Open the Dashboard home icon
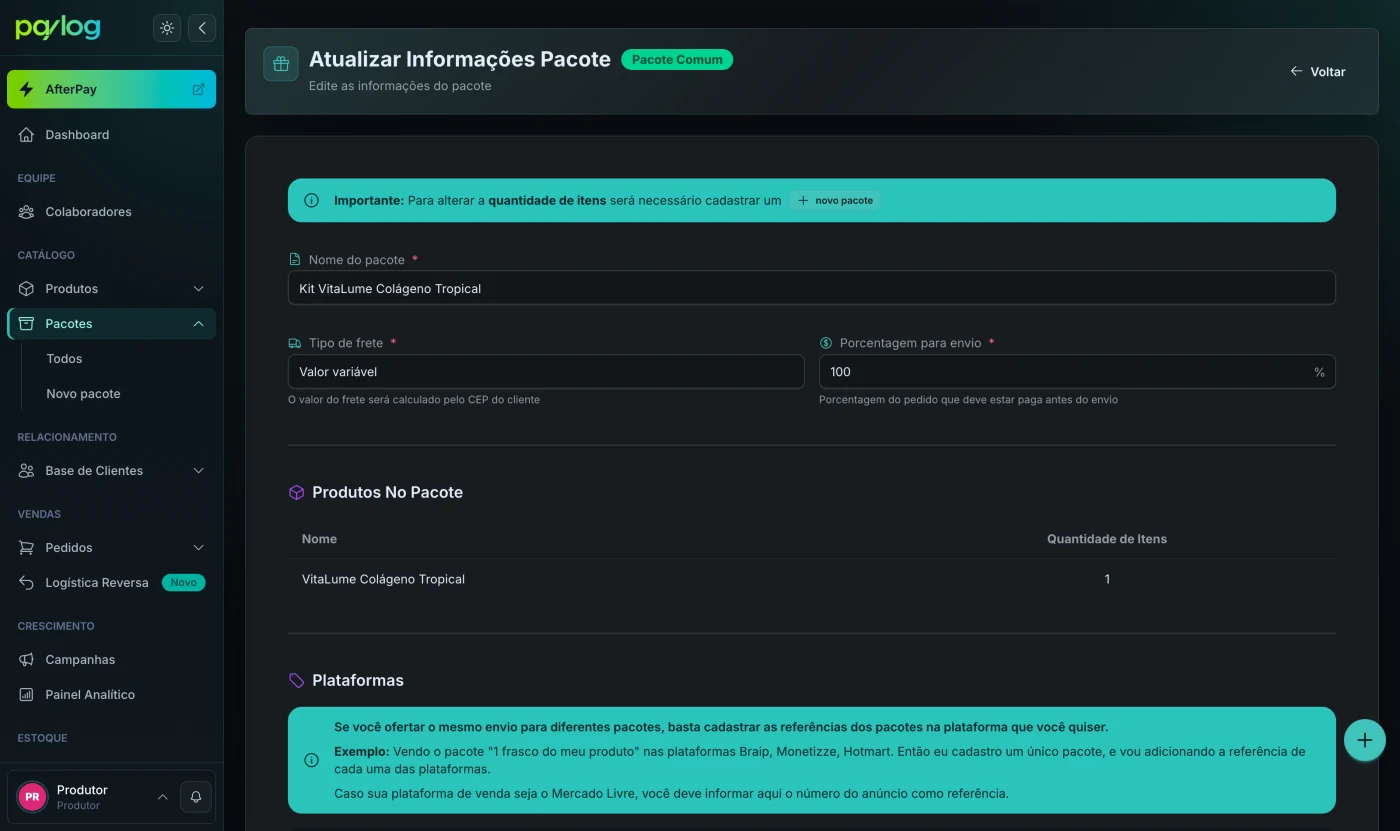 [27, 135]
